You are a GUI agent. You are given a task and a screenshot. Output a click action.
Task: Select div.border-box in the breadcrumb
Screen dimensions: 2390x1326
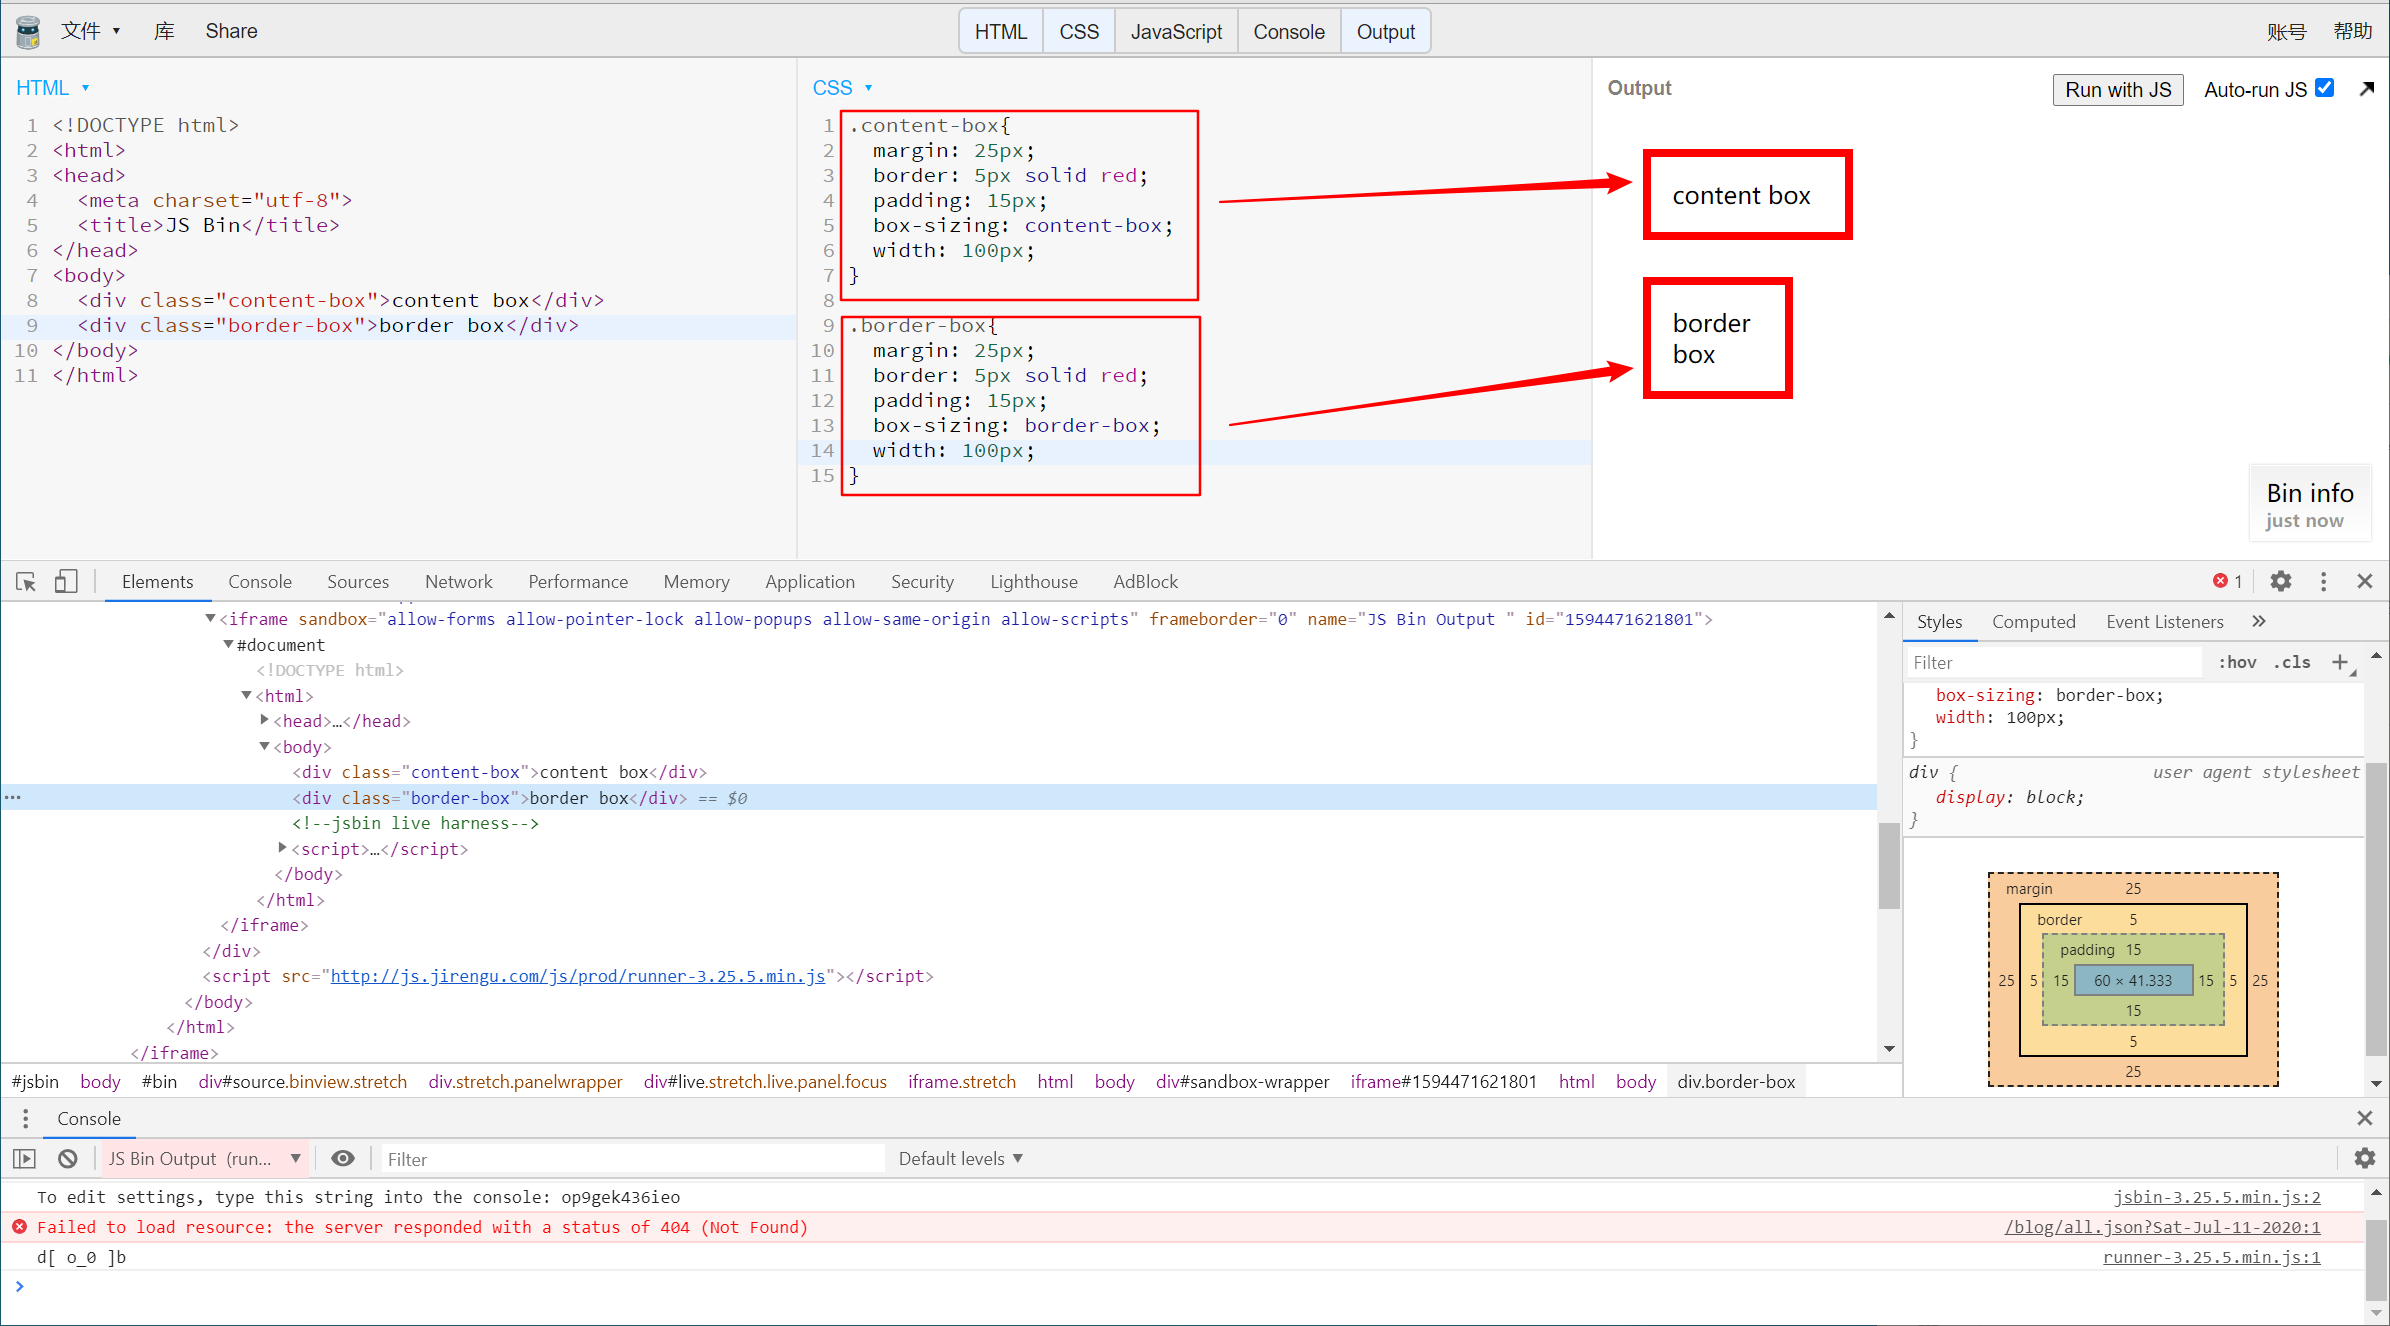click(x=1736, y=1081)
